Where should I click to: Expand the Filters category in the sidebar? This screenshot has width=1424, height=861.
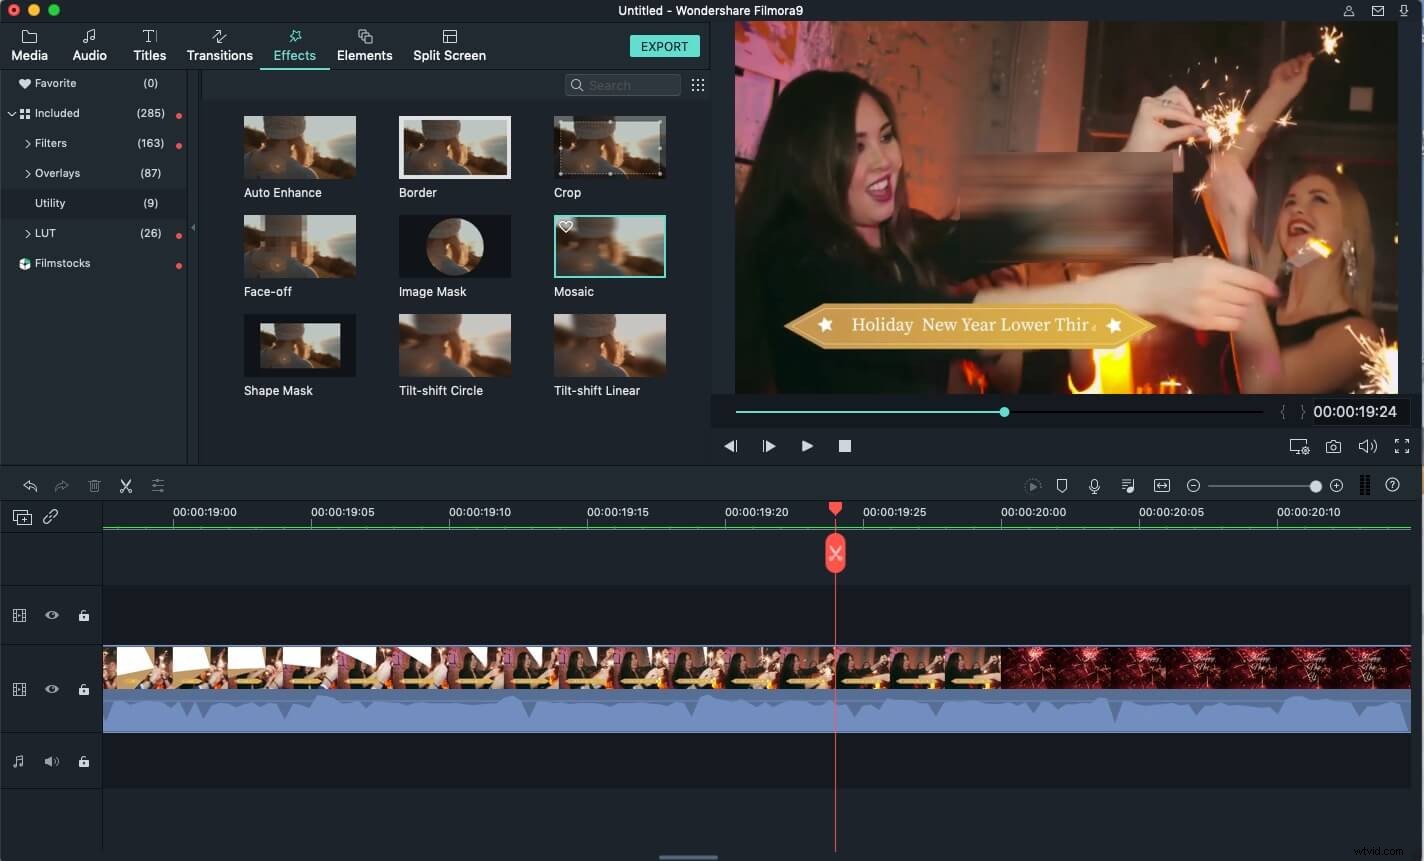(30, 143)
